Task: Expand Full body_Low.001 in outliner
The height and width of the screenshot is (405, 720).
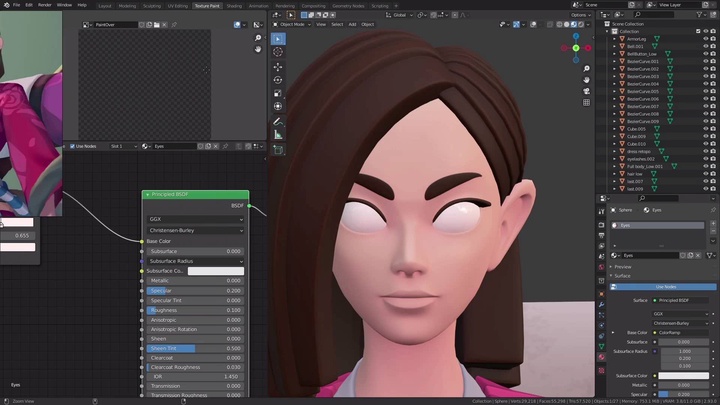Action: (614, 166)
